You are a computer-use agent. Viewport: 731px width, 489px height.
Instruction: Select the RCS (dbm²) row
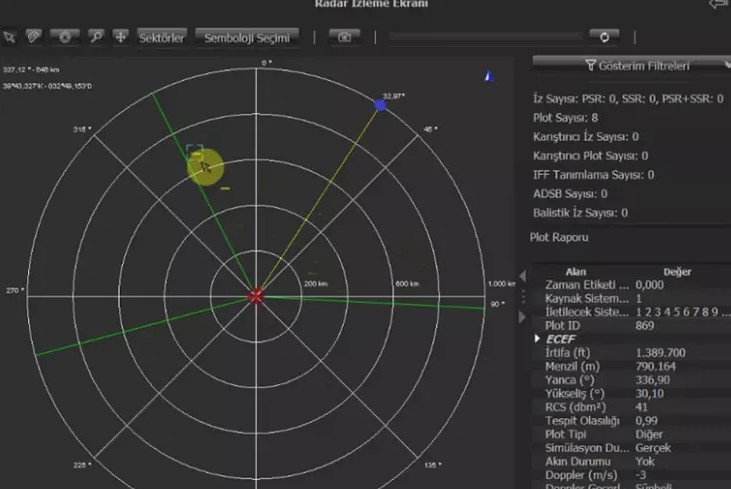coord(632,407)
